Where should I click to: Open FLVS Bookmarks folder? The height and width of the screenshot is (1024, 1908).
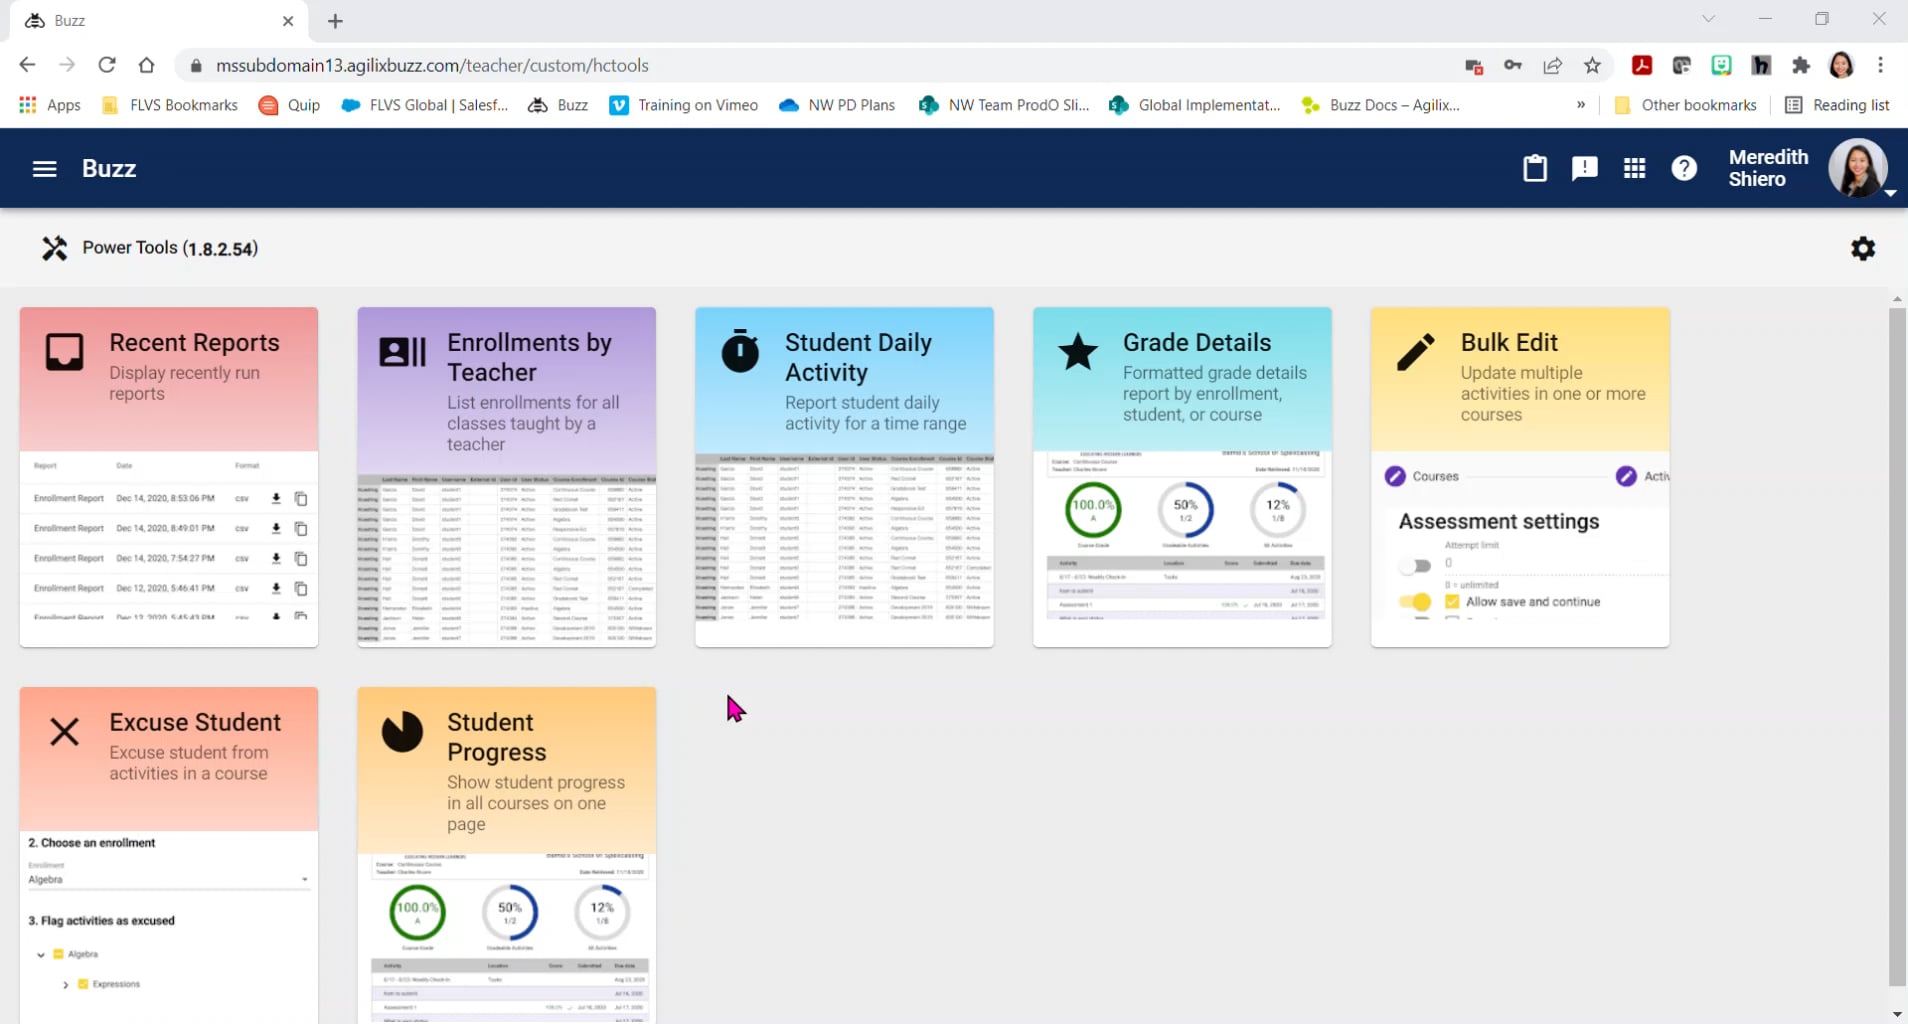click(x=169, y=105)
